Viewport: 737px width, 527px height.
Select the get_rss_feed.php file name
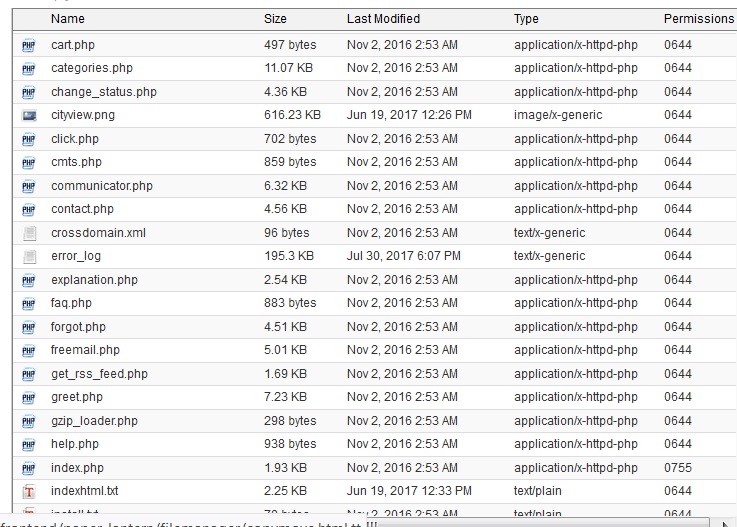[x=99, y=374]
